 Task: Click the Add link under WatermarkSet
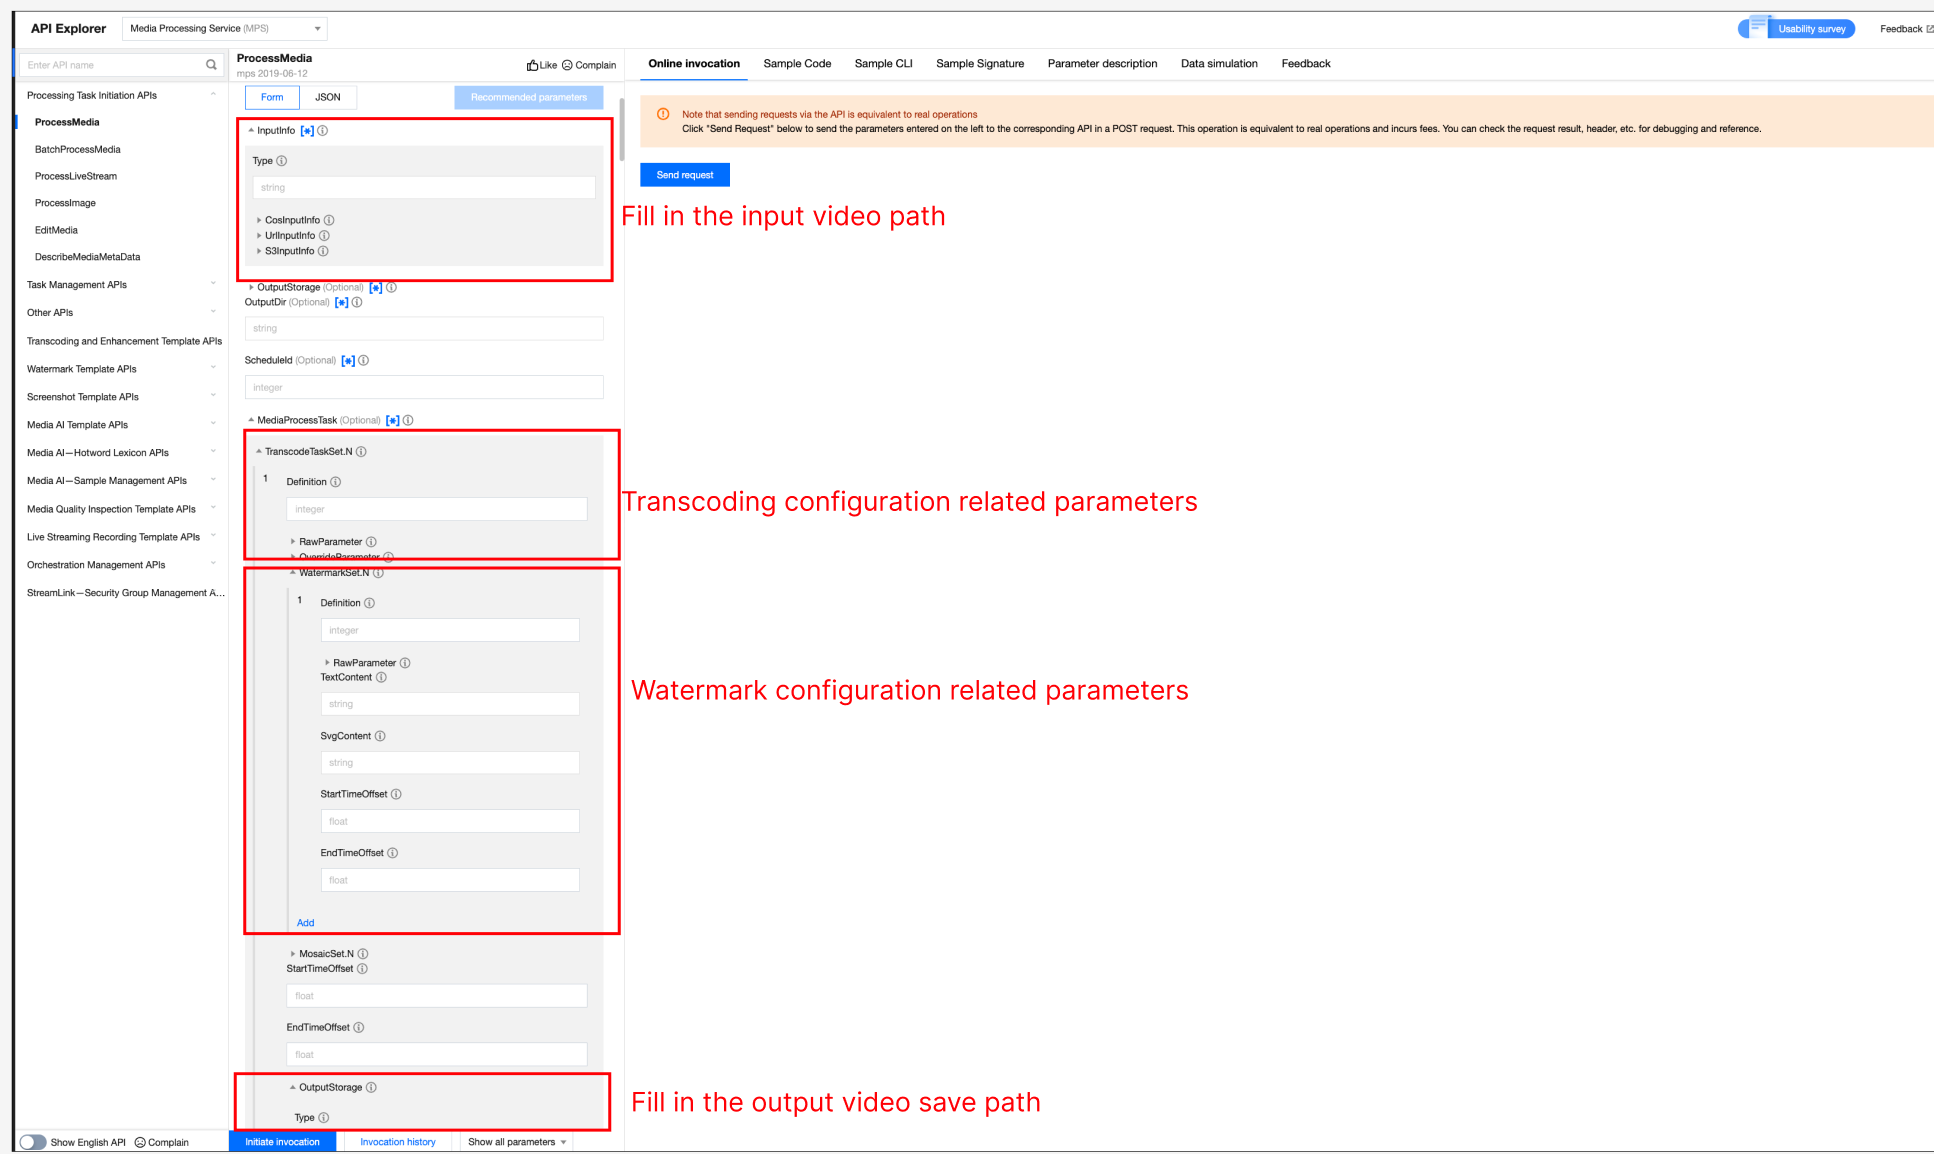pyautogui.click(x=305, y=923)
